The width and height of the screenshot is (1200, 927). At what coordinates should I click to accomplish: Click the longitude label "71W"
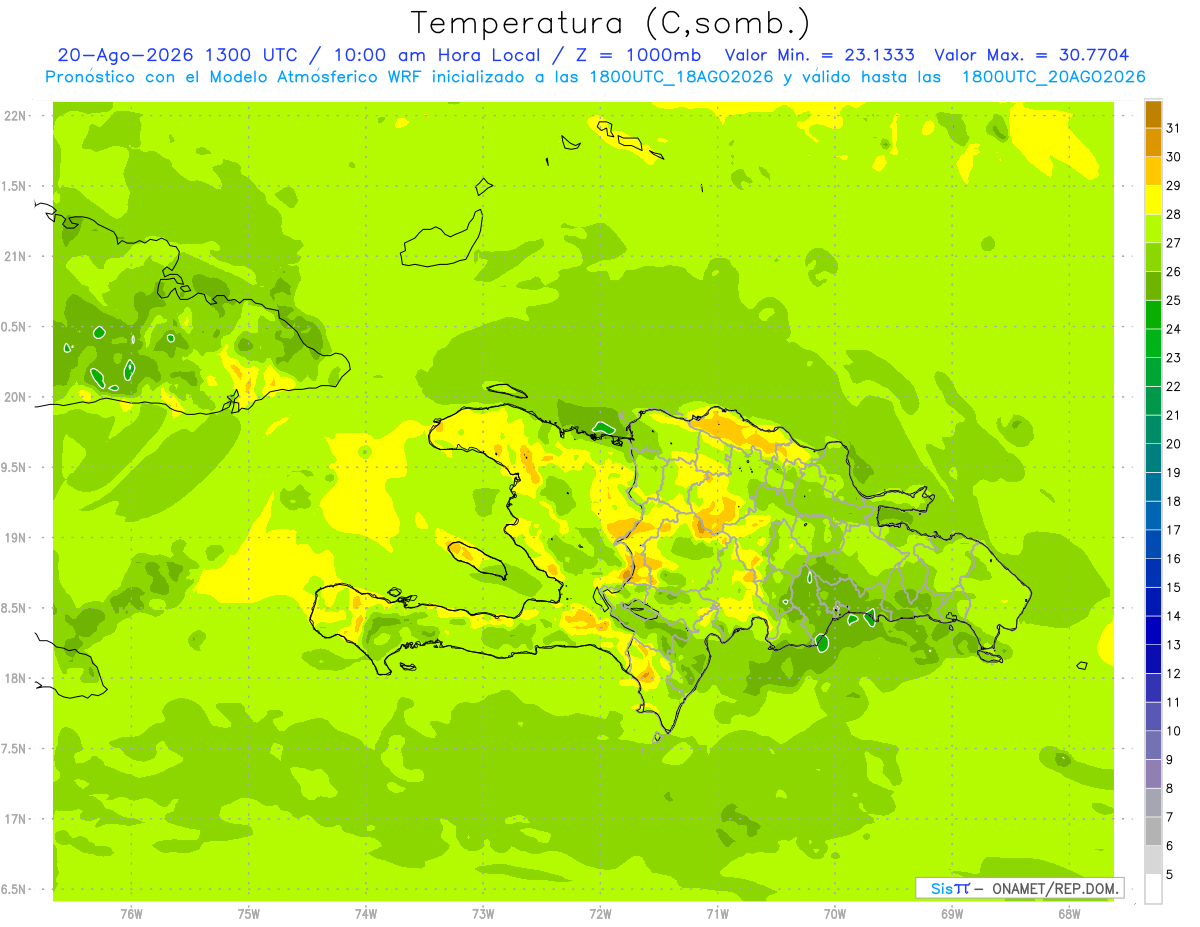tap(717, 915)
